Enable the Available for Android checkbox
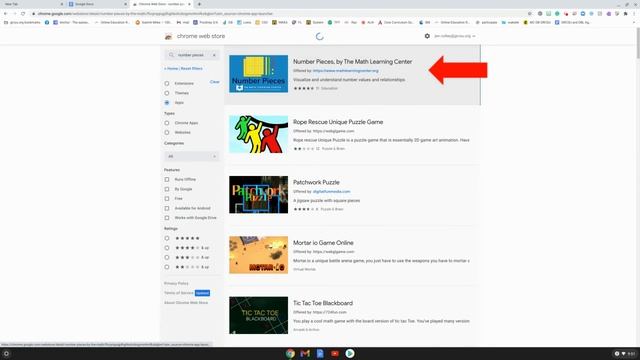Screen dimensions: 640x360 tap(167, 208)
